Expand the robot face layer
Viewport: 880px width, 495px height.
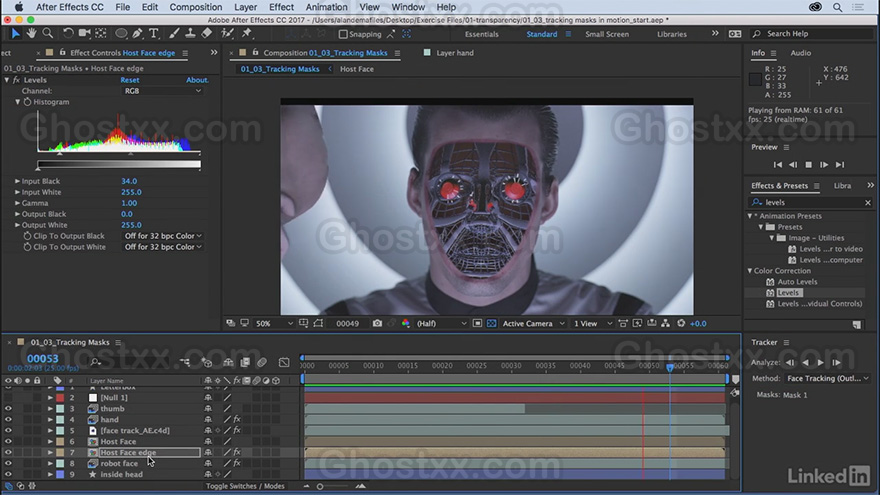tap(50, 464)
